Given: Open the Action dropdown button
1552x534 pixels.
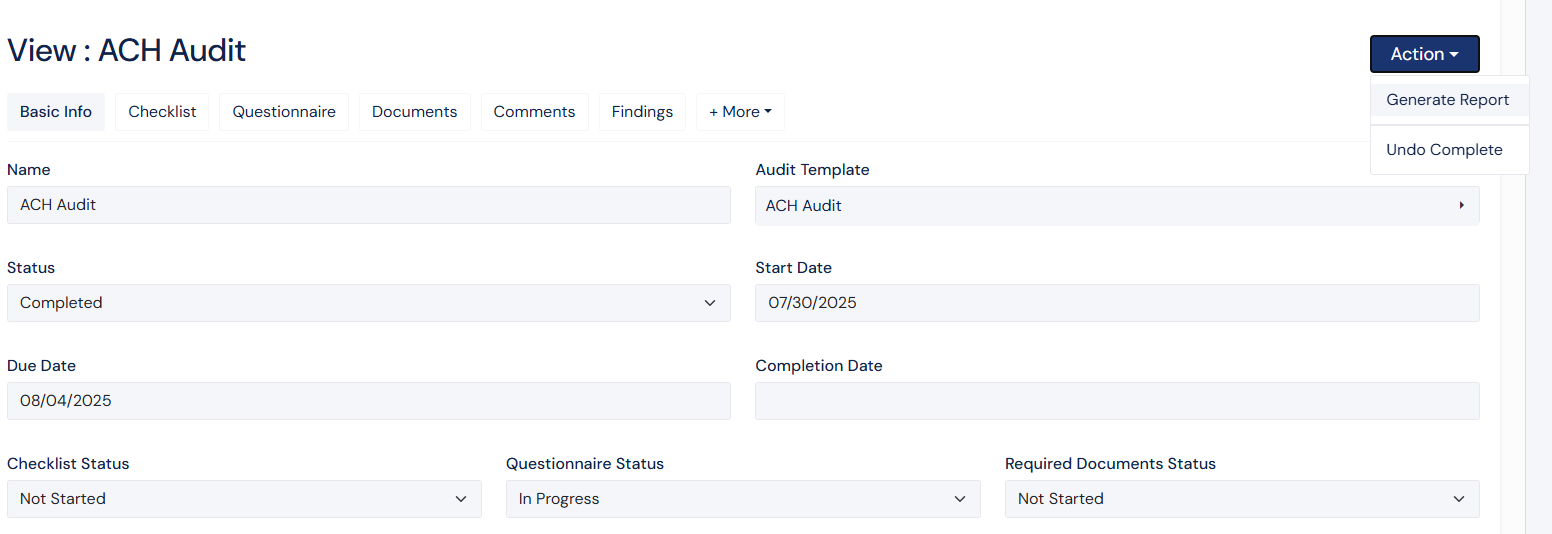Looking at the screenshot, I should pos(1424,54).
